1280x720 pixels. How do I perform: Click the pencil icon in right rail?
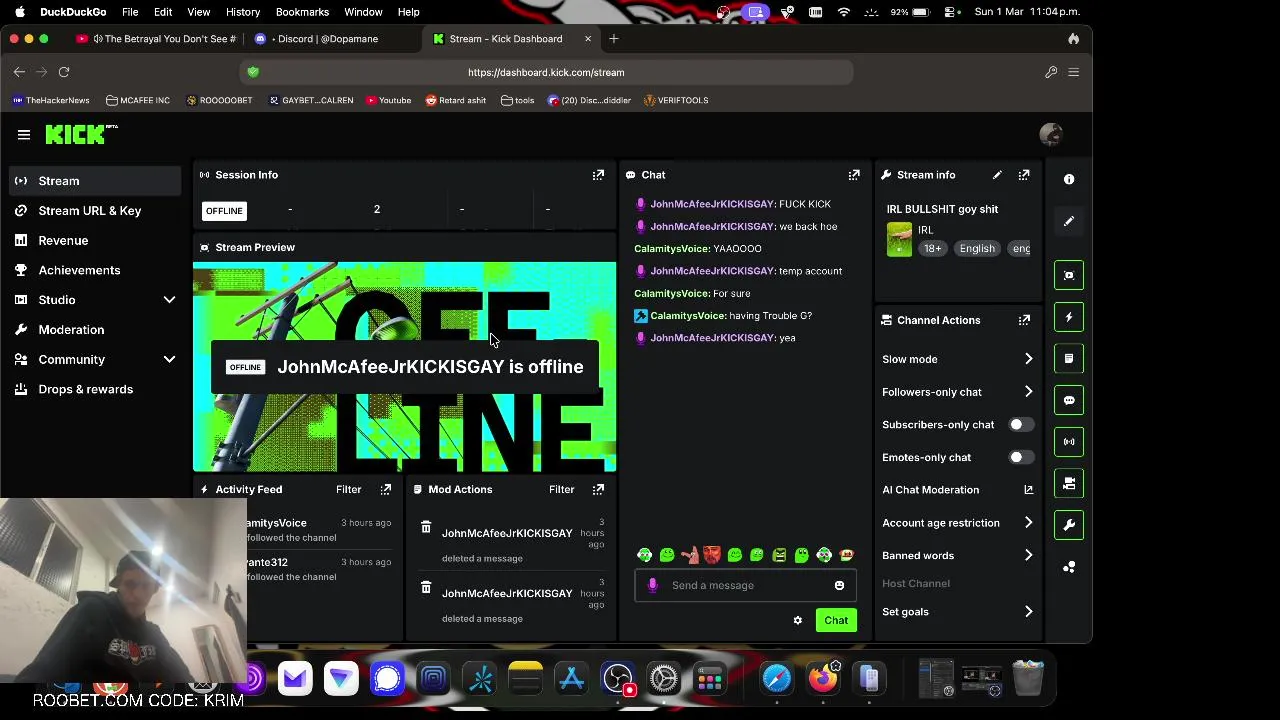point(1069,221)
